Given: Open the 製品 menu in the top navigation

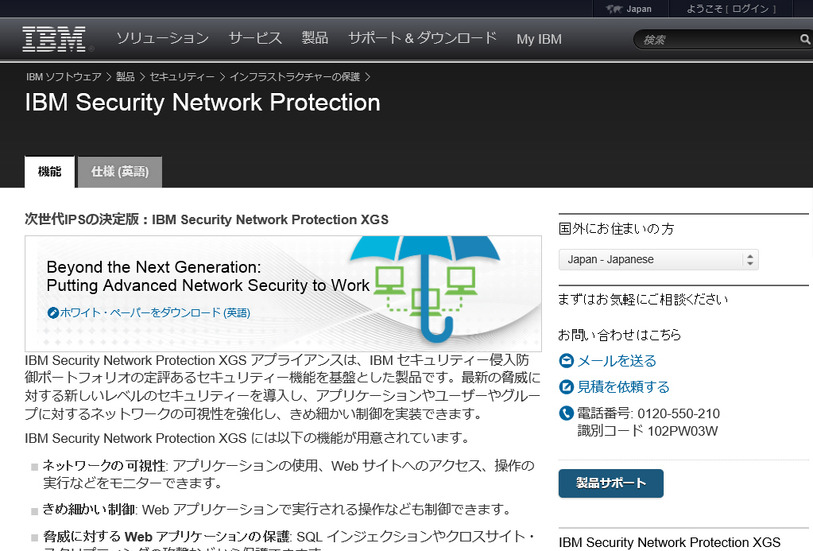Looking at the screenshot, I should coord(315,39).
